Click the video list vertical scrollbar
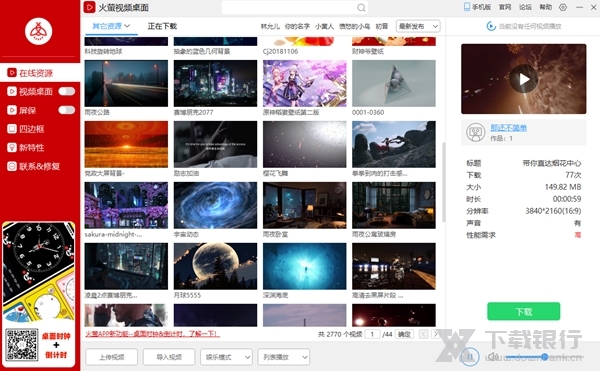 [x=443, y=182]
